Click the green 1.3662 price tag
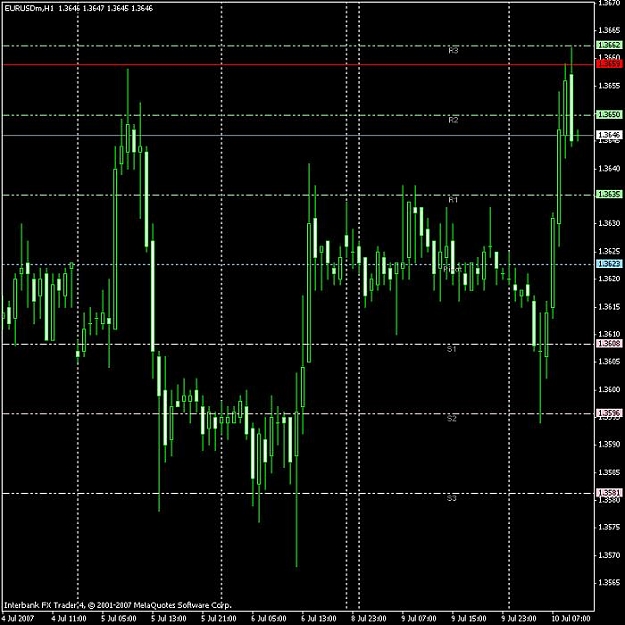Viewport: 625px width, 625px height. click(609, 45)
